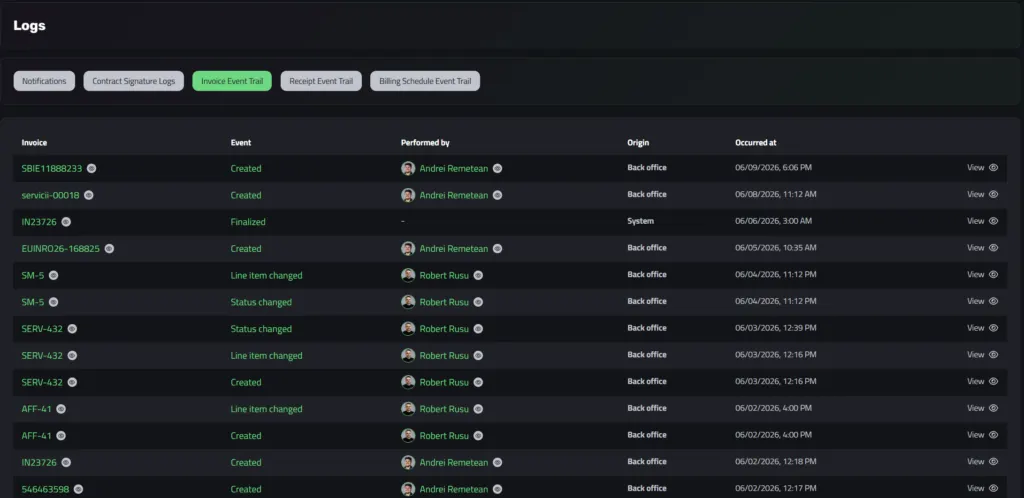
Task: Click preview icon beside servicii-00018 invoice
Action: [x=89, y=195]
